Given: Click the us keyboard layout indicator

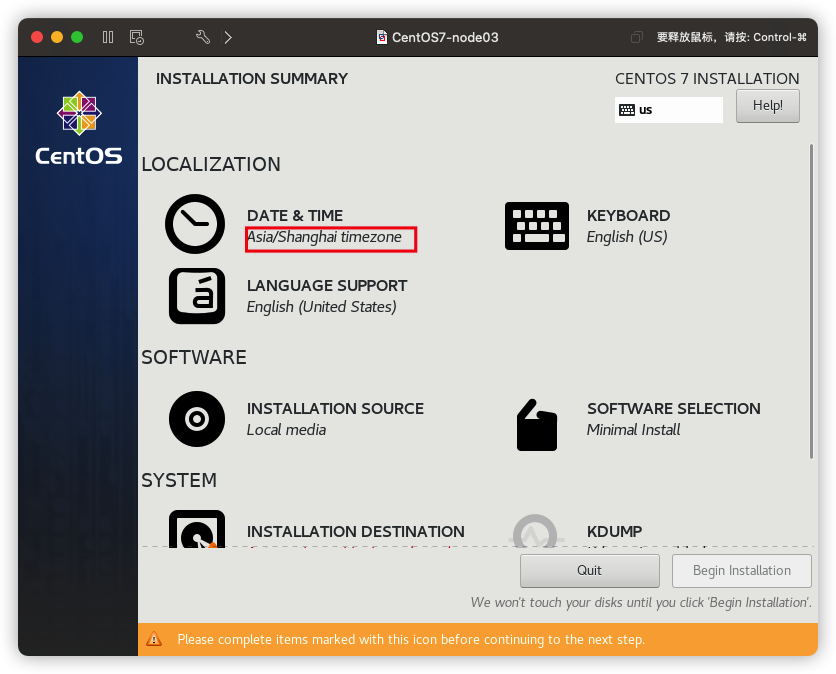Looking at the screenshot, I should coord(669,110).
